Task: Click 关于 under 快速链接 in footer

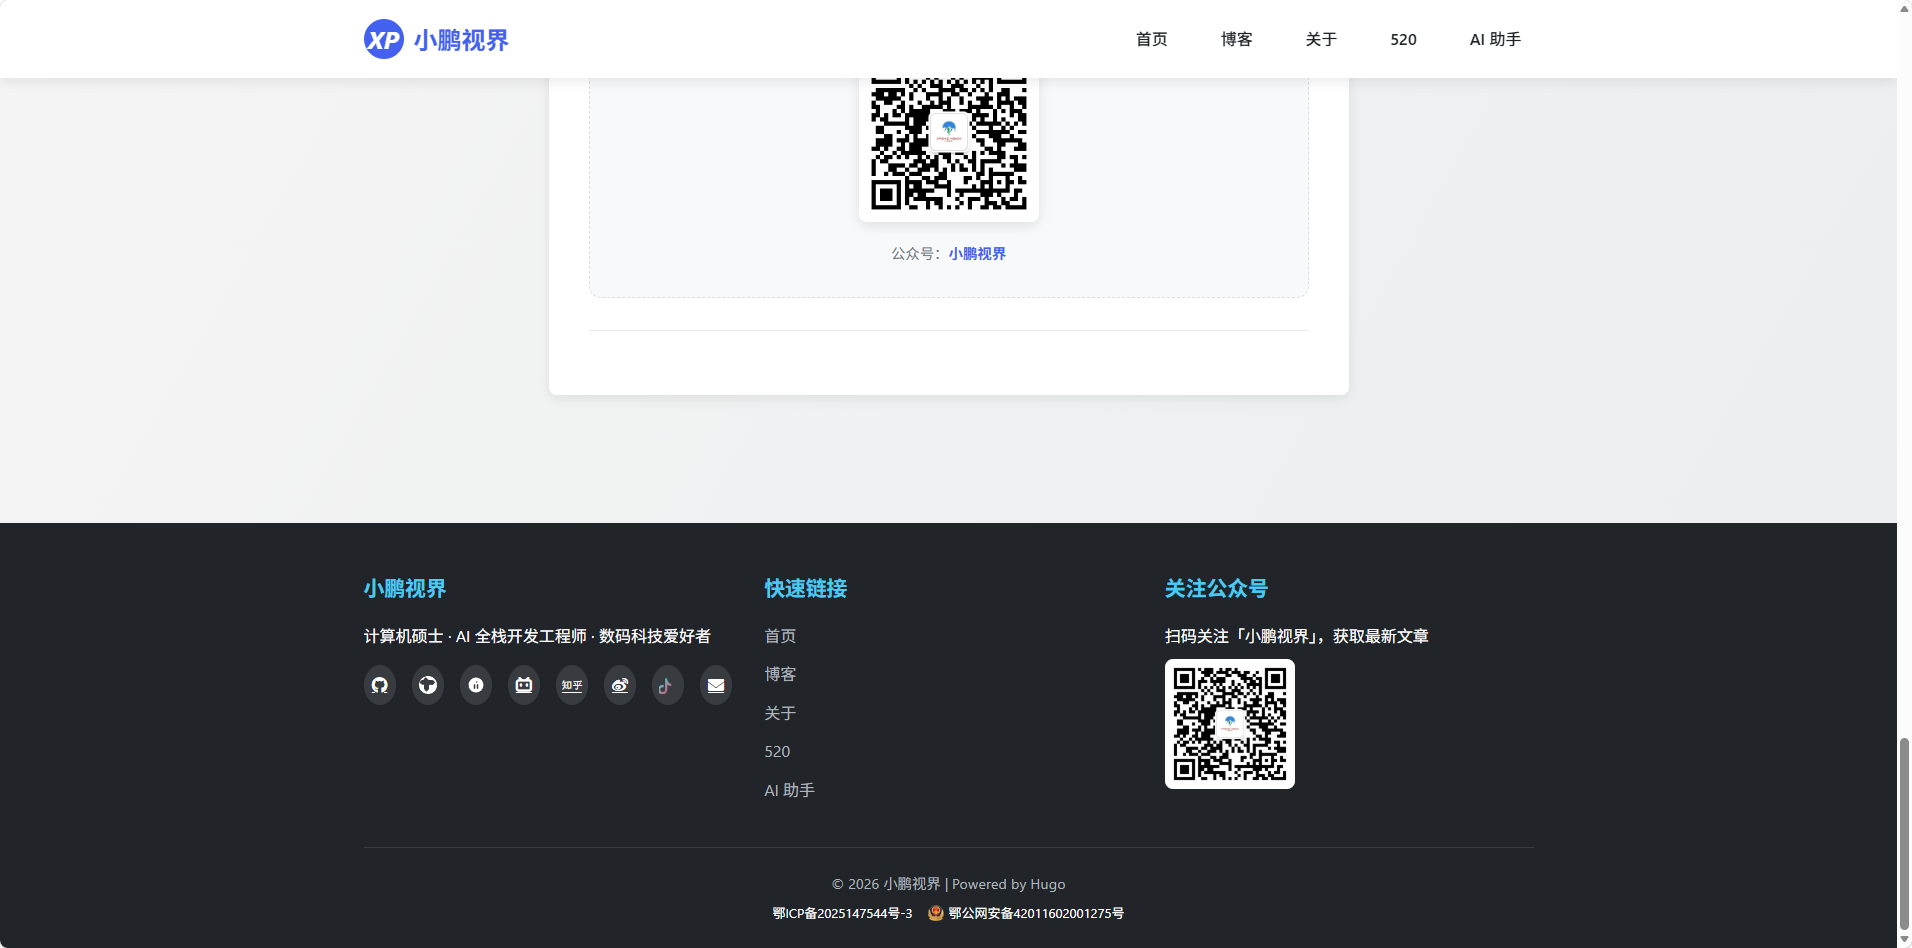Action: [780, 713]
